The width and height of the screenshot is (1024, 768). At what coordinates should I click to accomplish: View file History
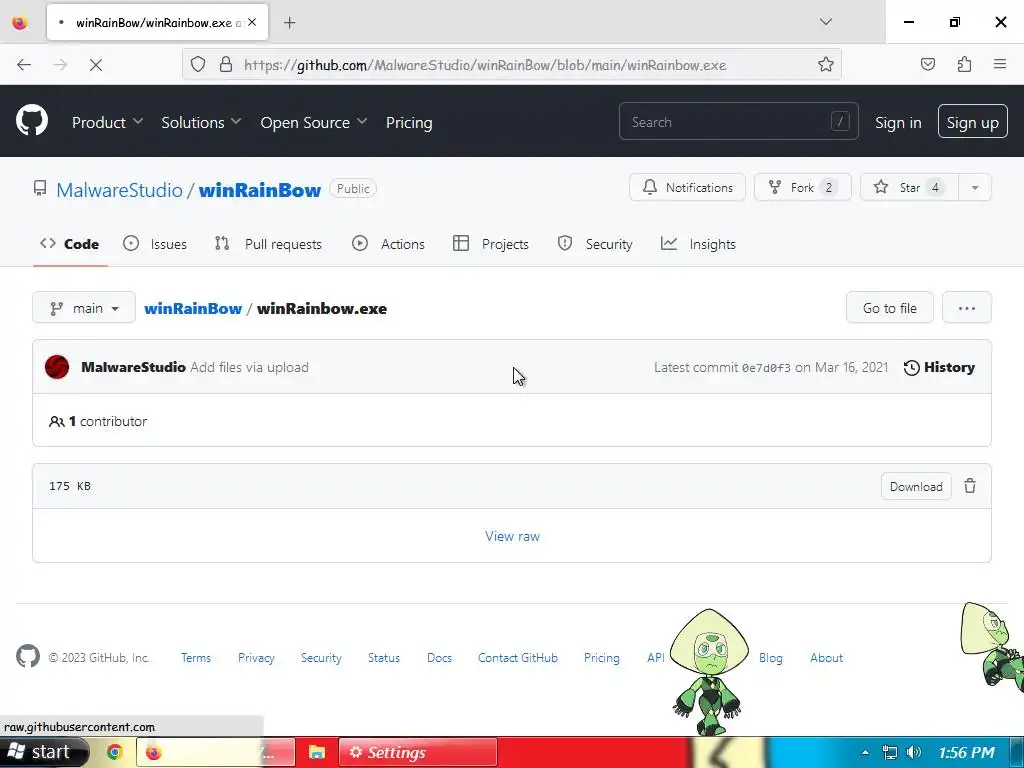click(939, 367)
